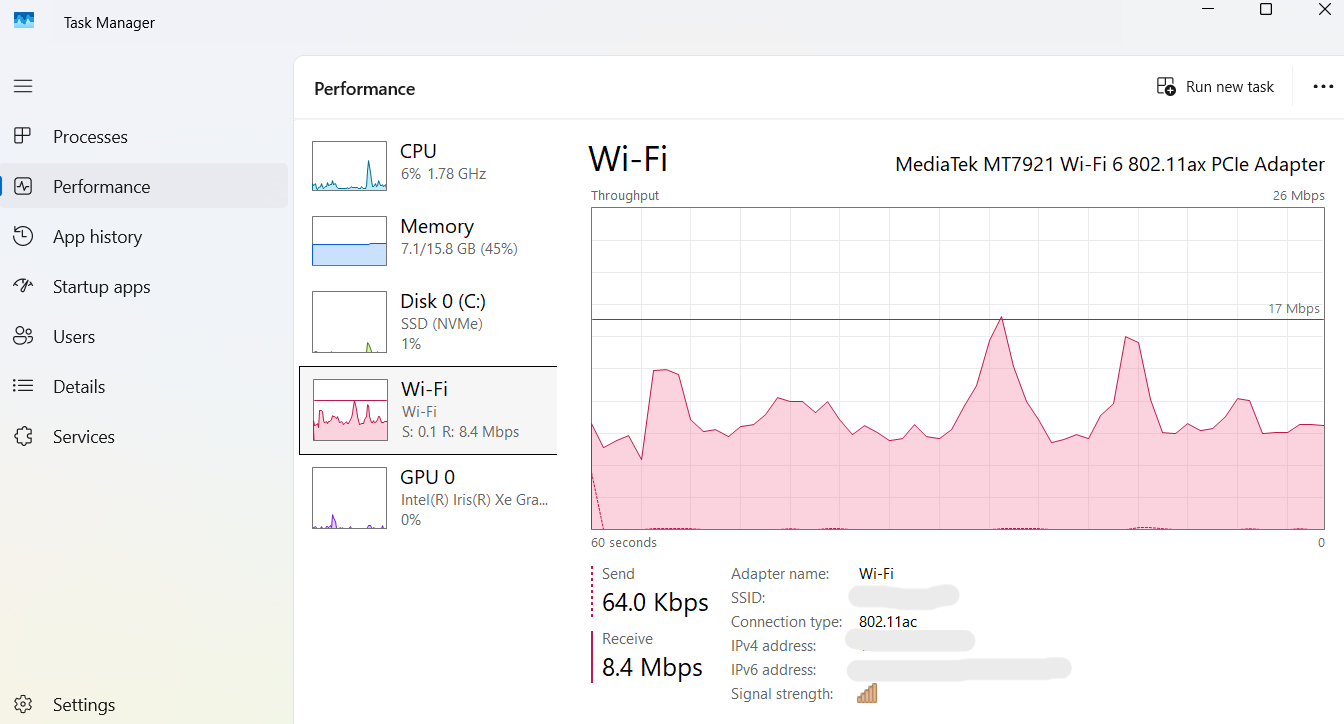1344x724 pixels.
Task: Click the Throughput graph label
Action: [625, 196]
